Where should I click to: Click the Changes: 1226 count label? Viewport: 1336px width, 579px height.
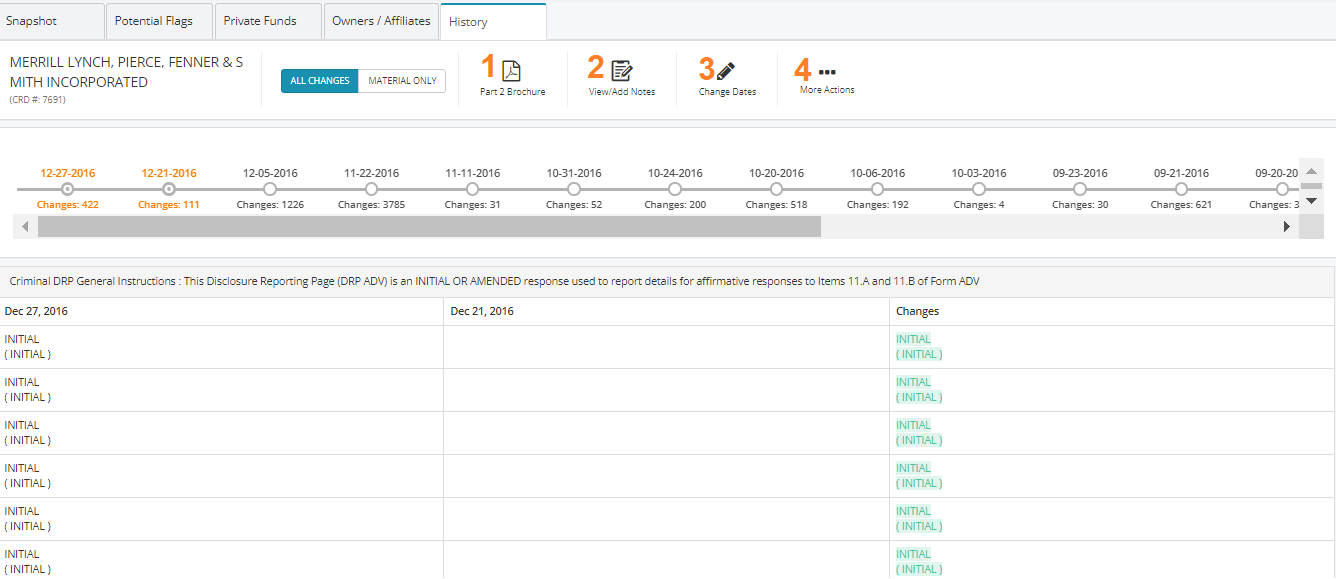(270, 205)
